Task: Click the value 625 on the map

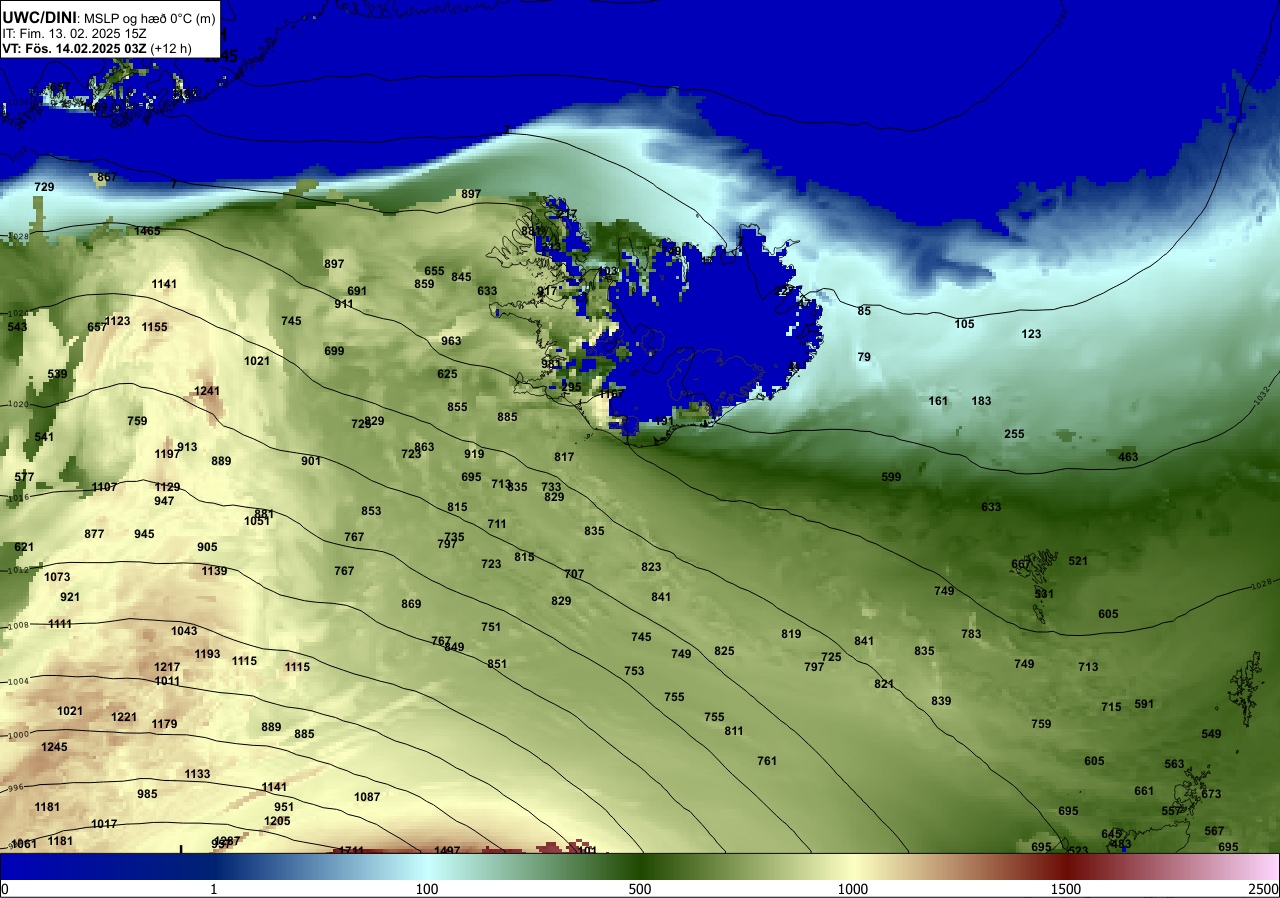Action: [447, 374]
